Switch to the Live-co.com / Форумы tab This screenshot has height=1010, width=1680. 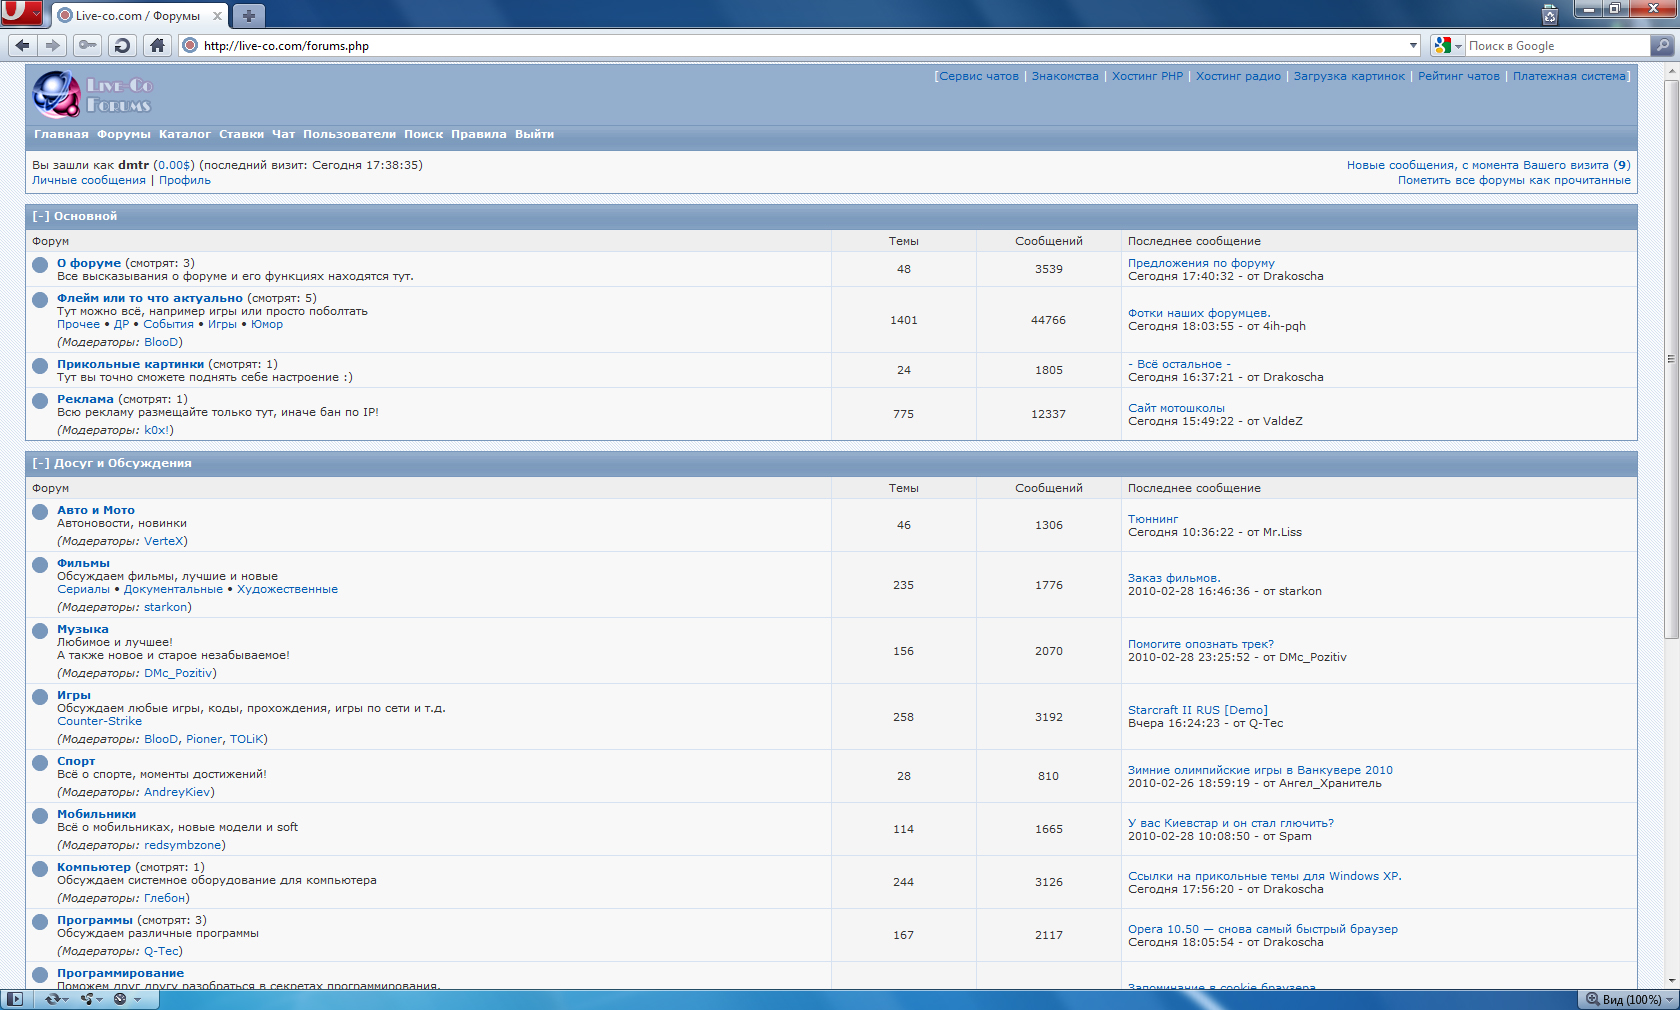click(138, 16)
